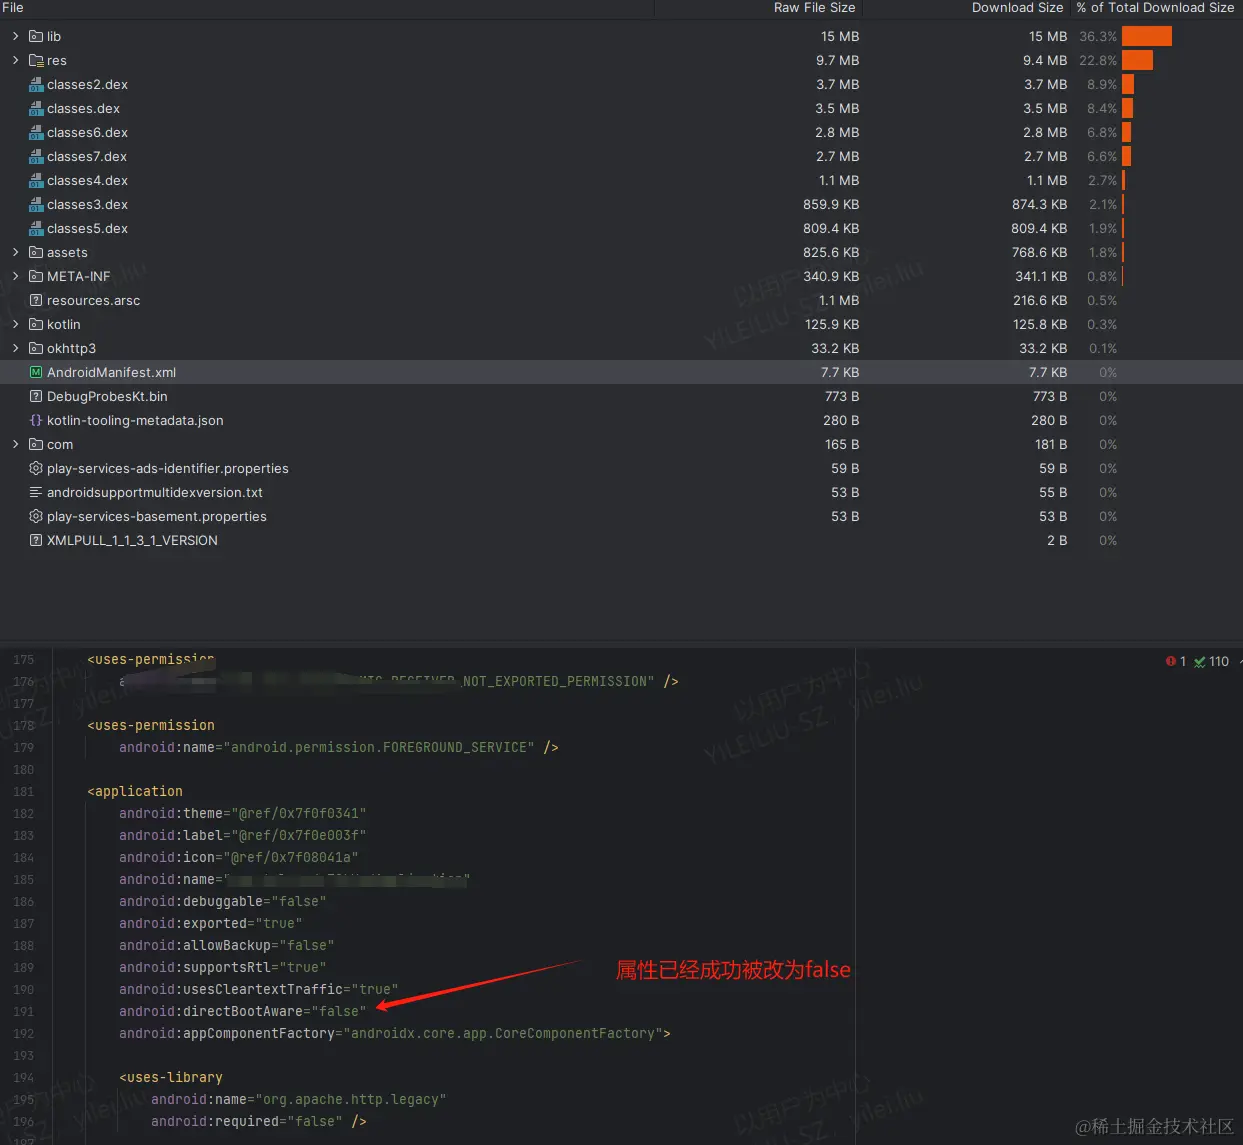Click the META-INF folder icon
The image size is (1243, 1145).
coord(36,276)
